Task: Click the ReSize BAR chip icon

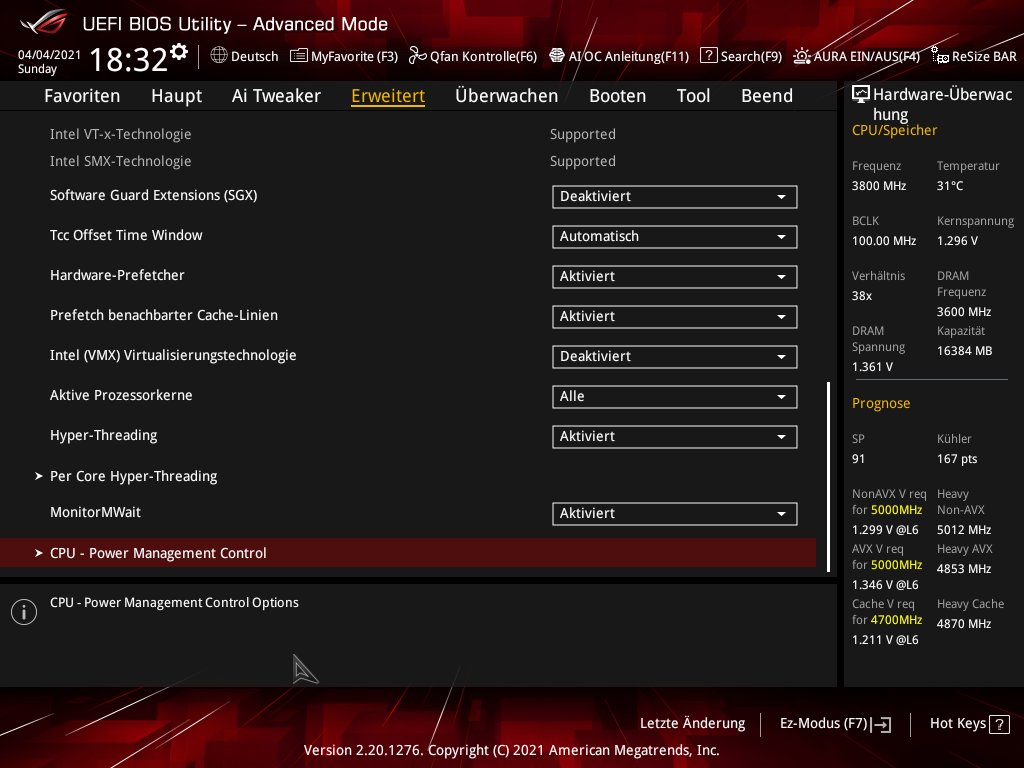Action: (x=940, y=56)
